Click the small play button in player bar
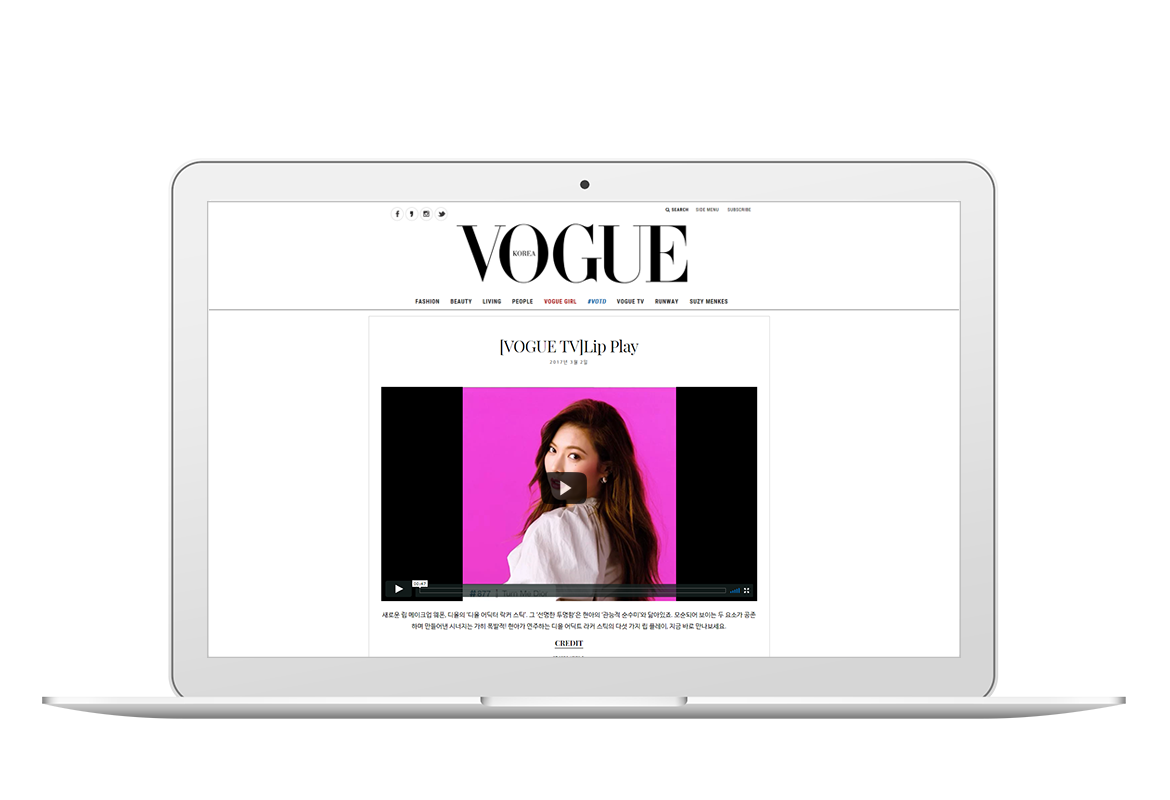1170x800 pixels. click(x=398, y=590)
